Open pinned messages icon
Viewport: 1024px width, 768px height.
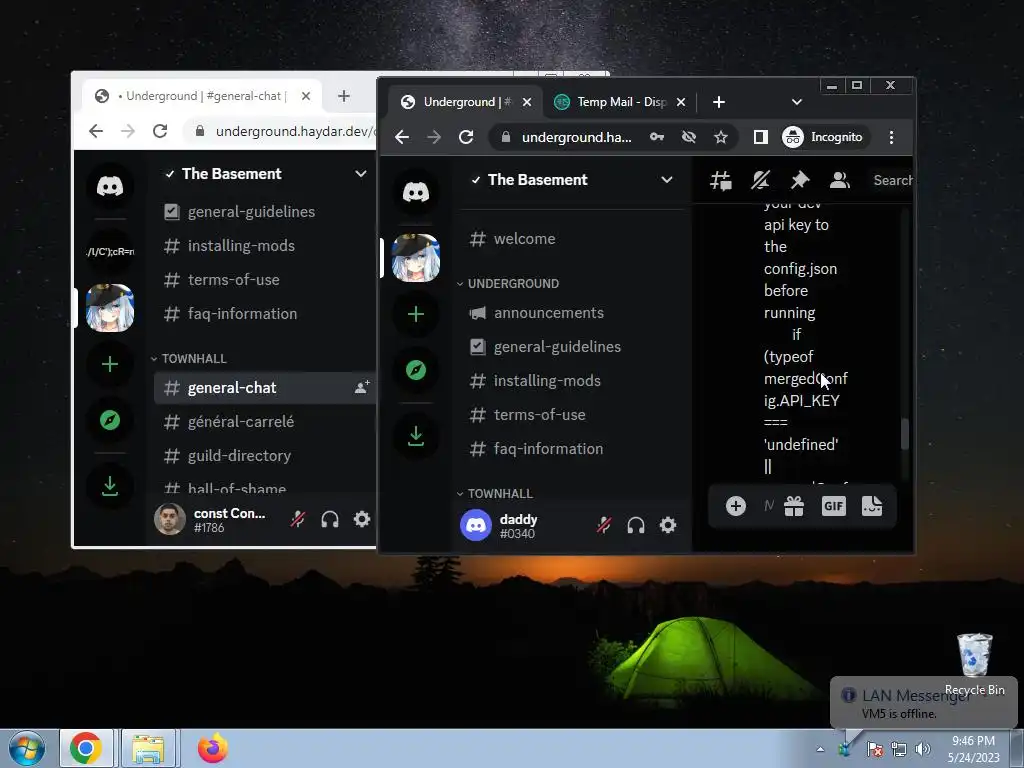(800, 180)
